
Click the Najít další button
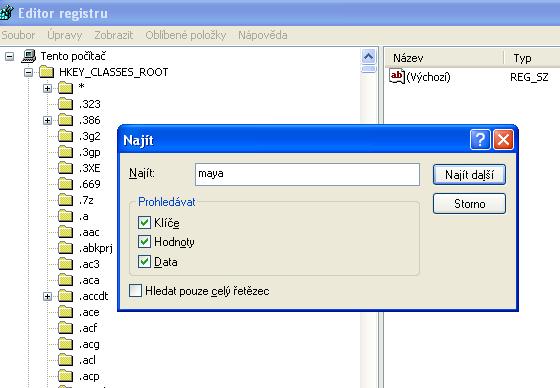[x=469, y=175]
